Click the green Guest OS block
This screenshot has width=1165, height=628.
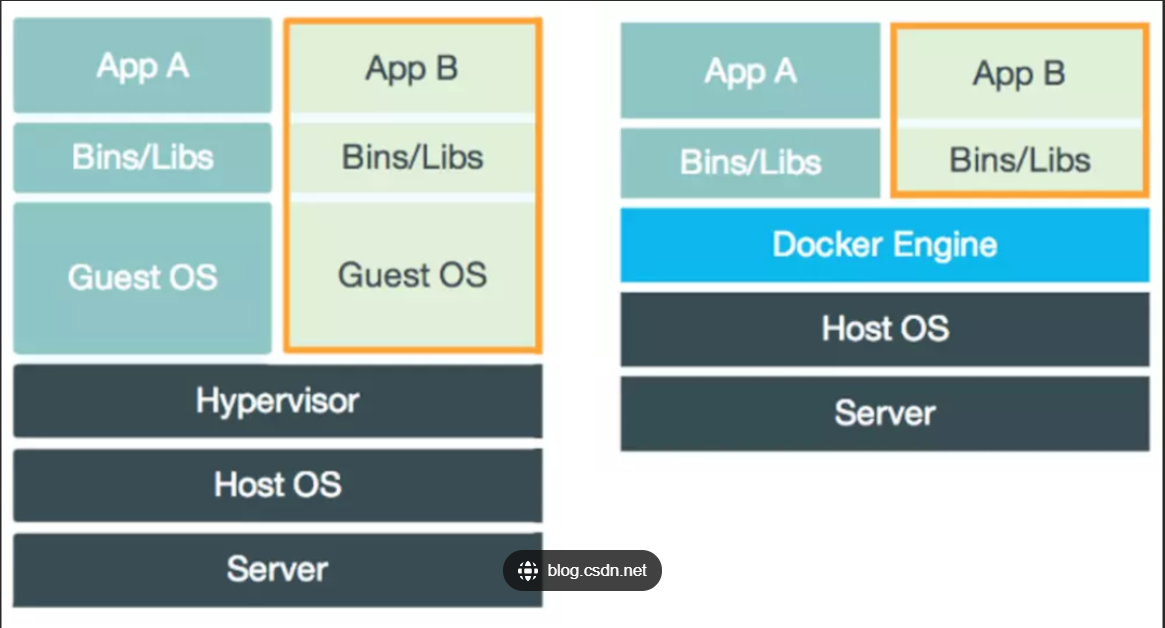pyautogui.click(x=412, y=274)
